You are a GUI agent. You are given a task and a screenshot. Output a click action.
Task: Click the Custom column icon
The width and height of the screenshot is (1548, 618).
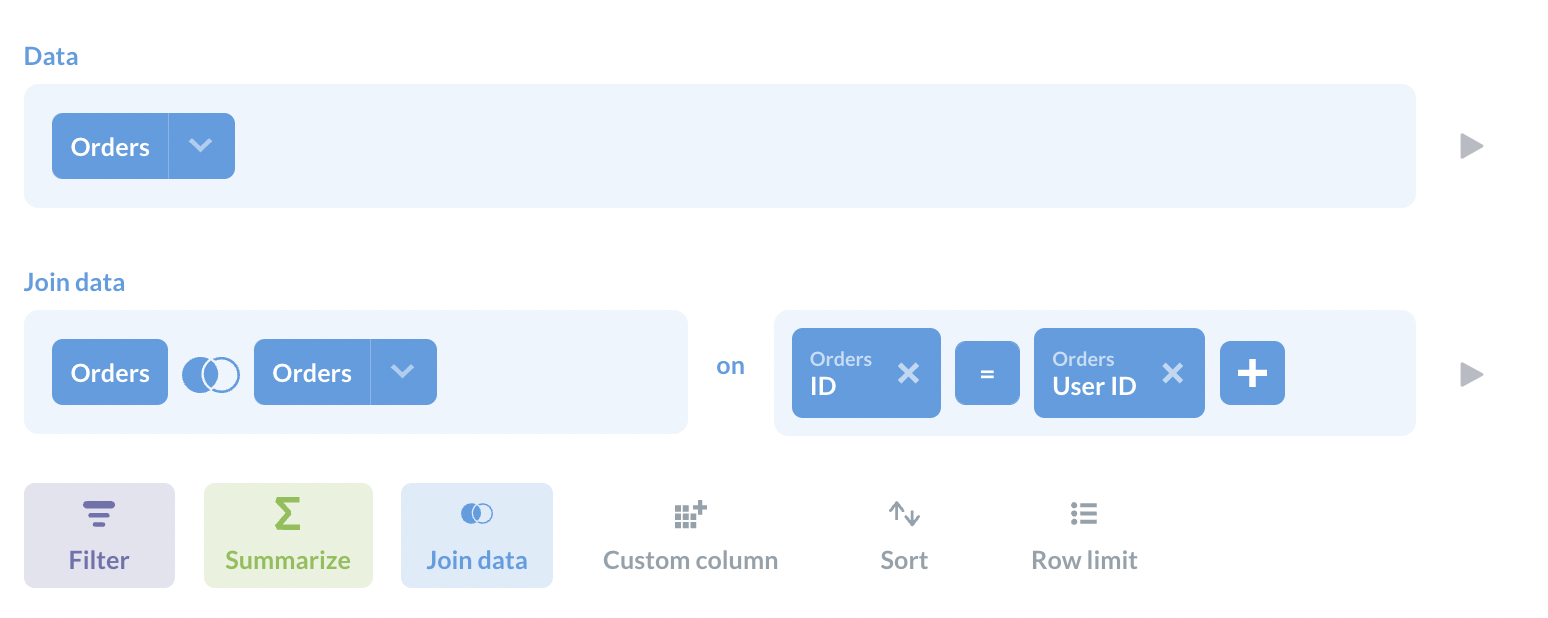[x=690, y=512]
